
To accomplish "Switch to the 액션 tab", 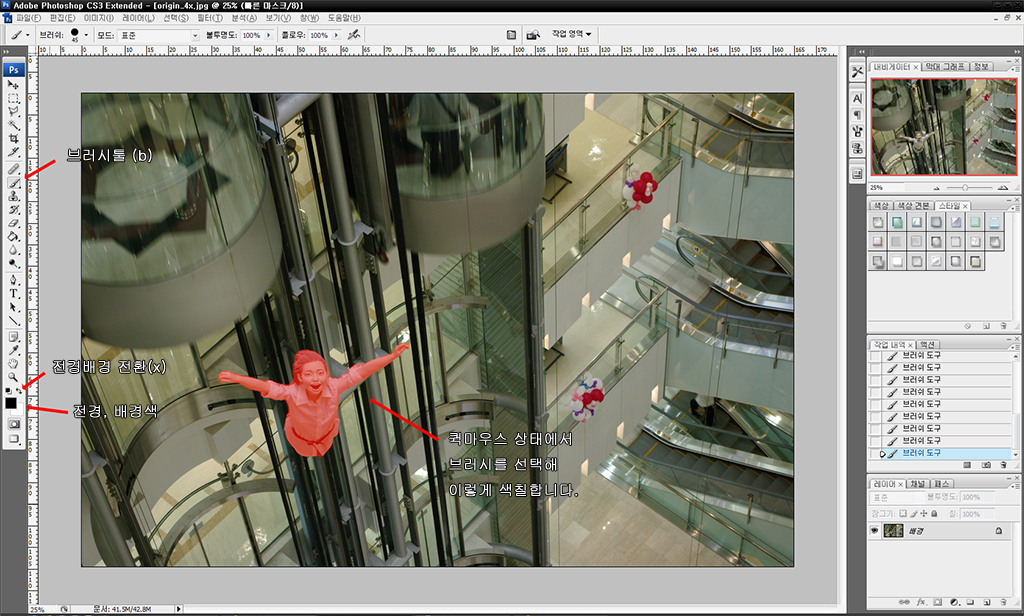I will point(927,344).
